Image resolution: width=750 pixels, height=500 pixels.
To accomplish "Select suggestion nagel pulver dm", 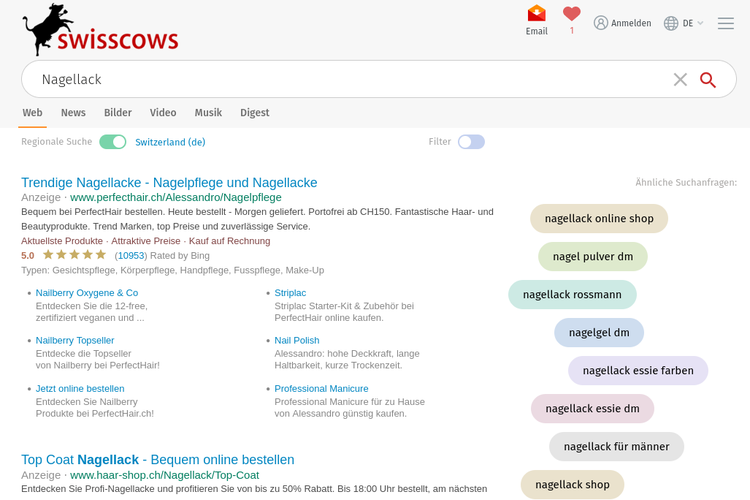I will coord(593,256).
